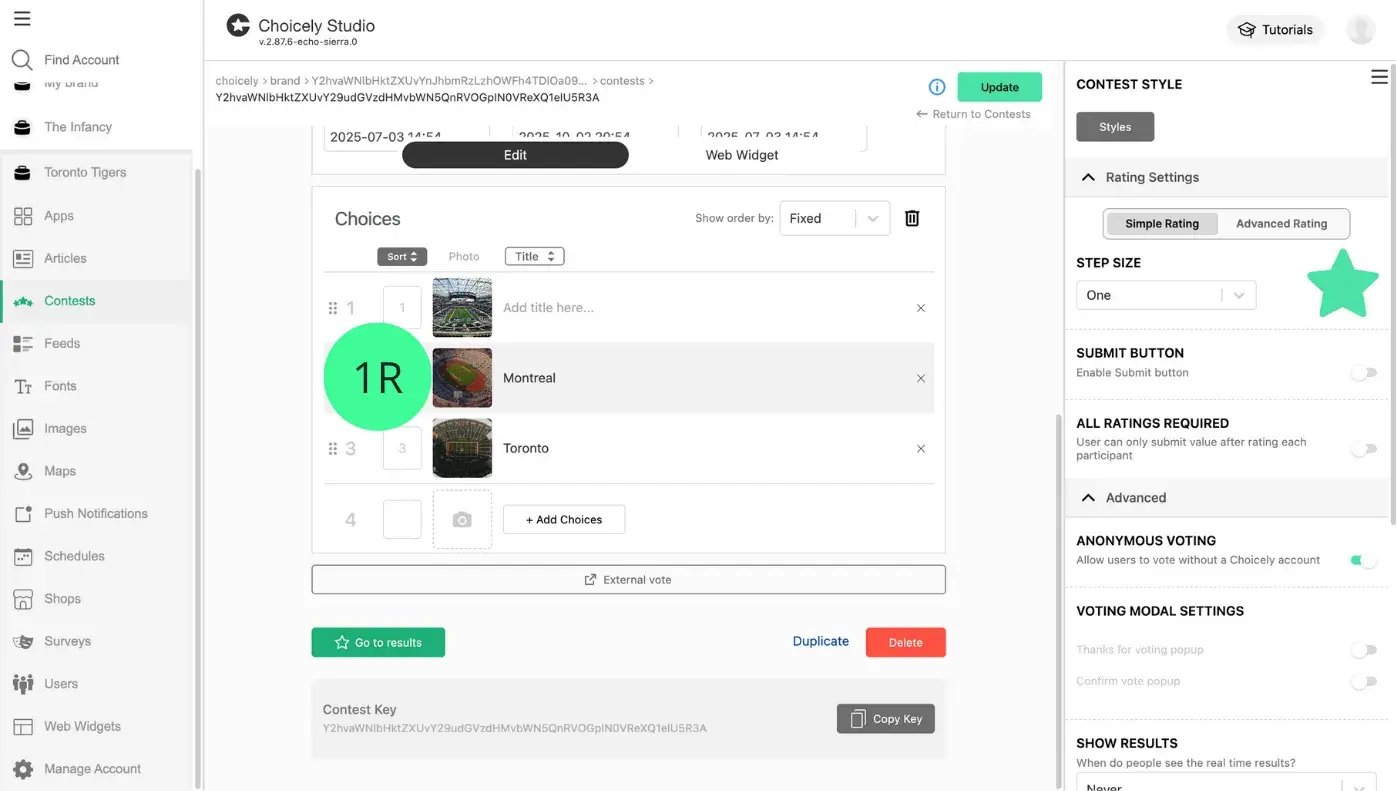Click the red Delete button
Viewport: 1397px width, 791px height.
click(x=905, y=643)
